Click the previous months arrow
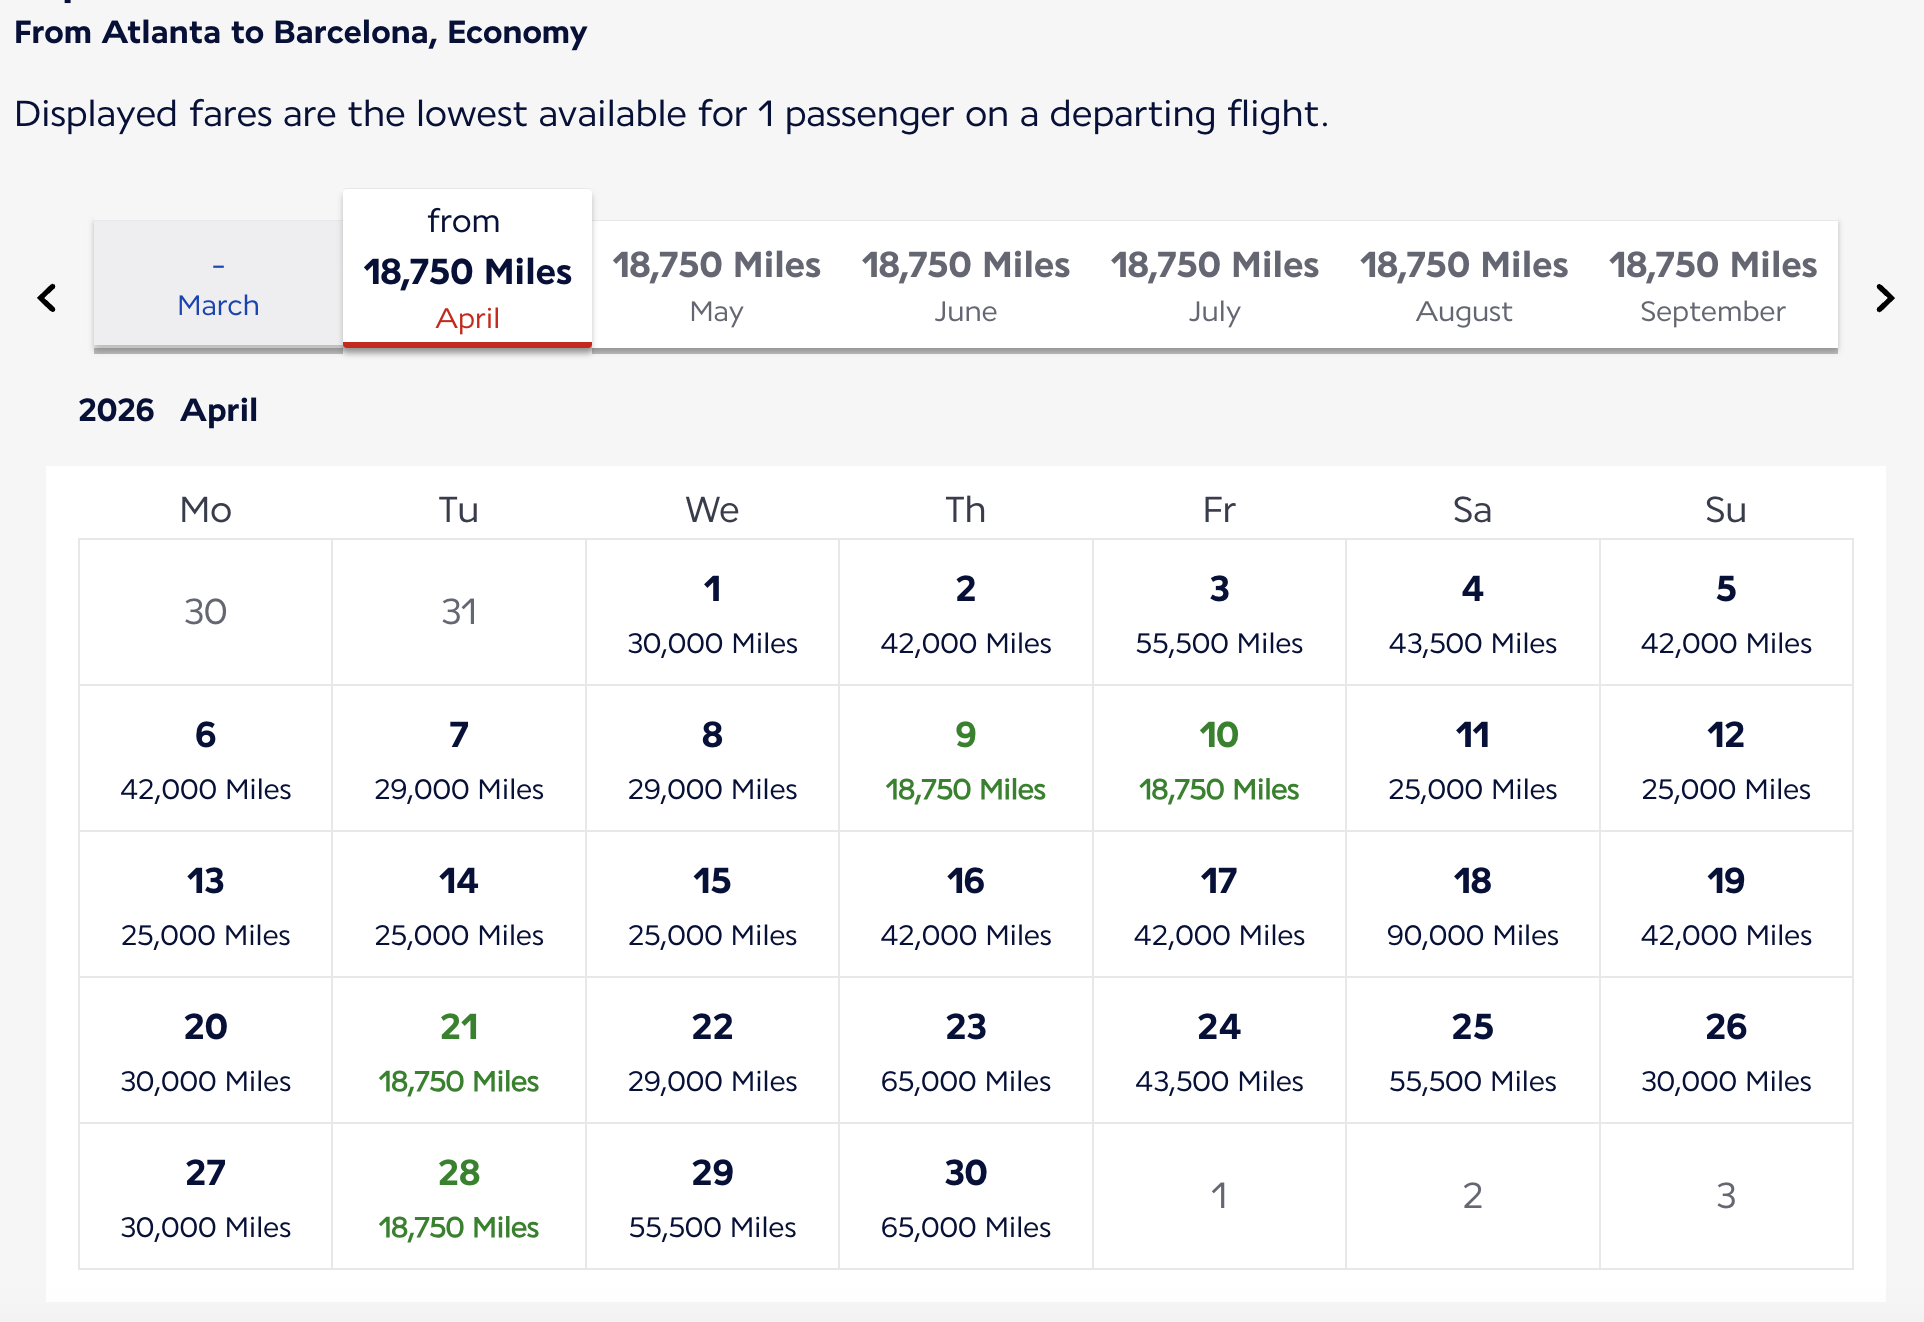 47,298
